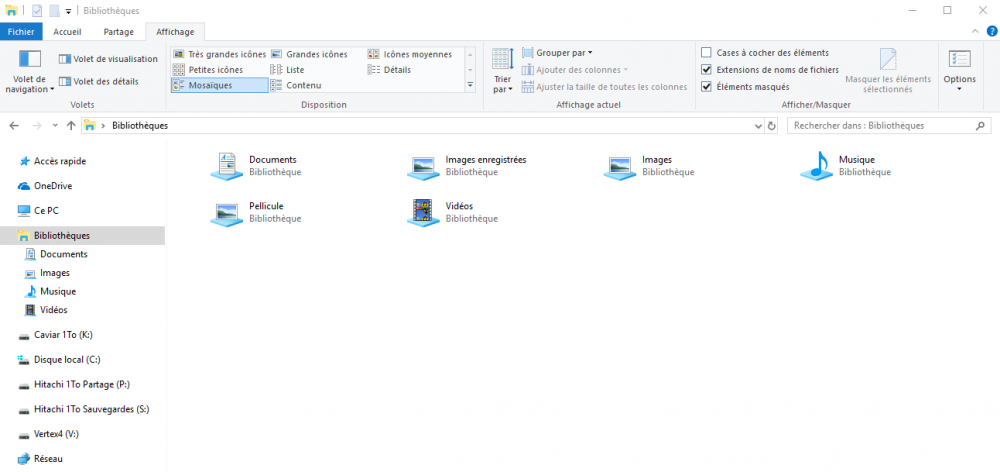Click the quick access New folder icon
This screenshot has width=1000, height=472.
(x=54, y=11)
